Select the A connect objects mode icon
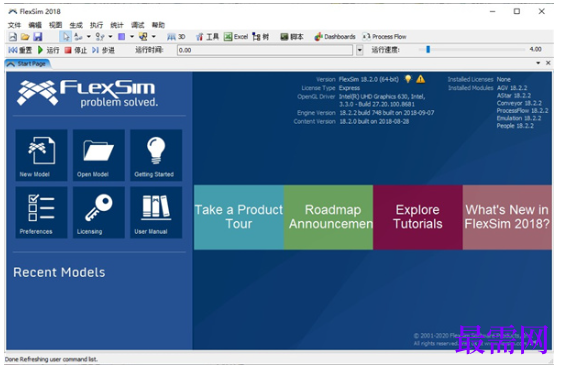567x371 pixels. pos(78,37)
